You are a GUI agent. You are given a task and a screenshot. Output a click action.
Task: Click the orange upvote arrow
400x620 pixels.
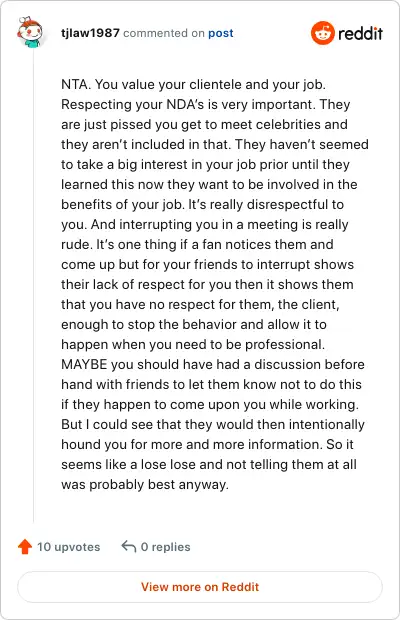tap(25, 546)
